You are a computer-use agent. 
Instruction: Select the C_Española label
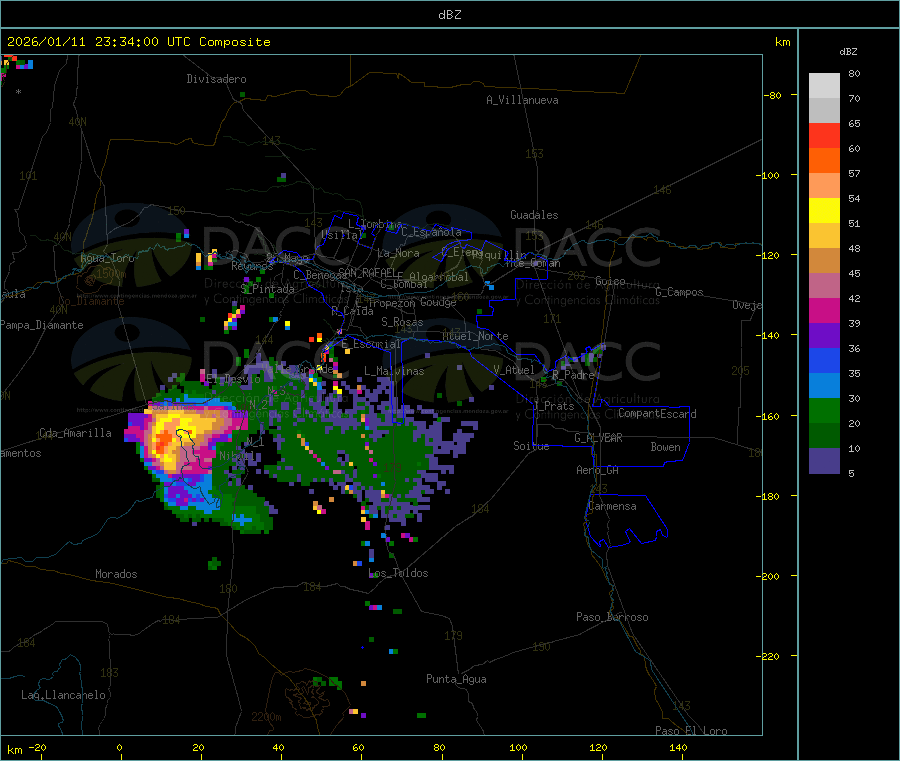pyautogui.click(x=431, y=232)
